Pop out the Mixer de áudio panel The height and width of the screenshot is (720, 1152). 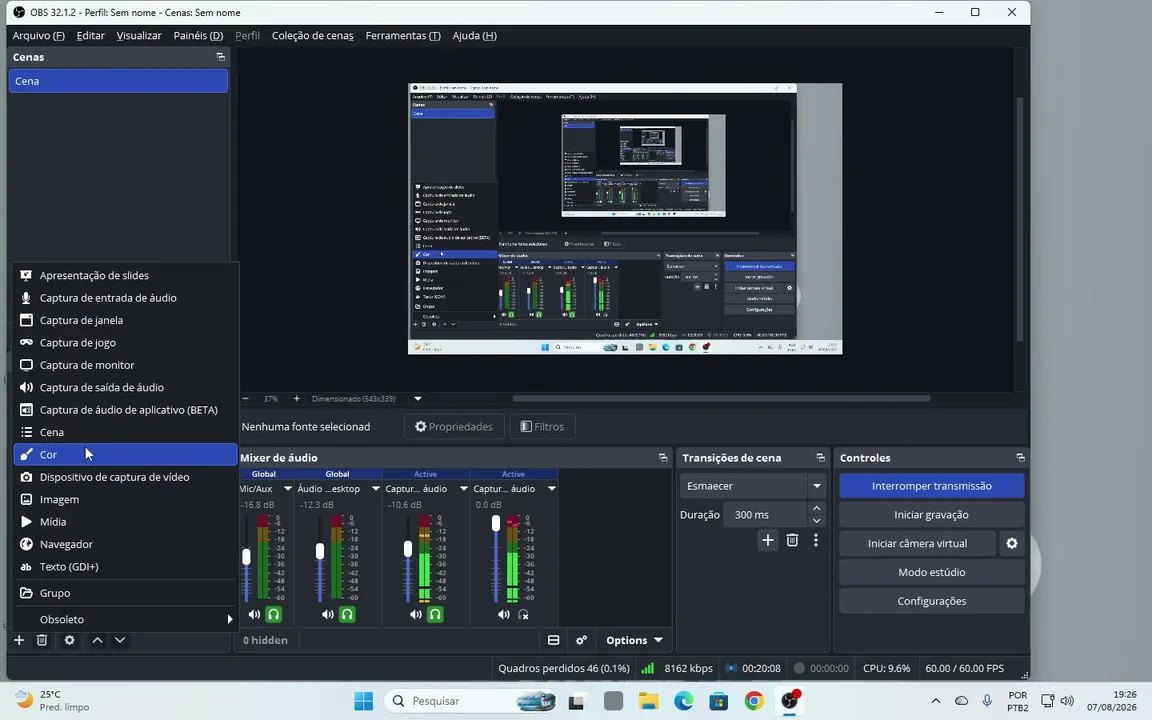point(663,458)
